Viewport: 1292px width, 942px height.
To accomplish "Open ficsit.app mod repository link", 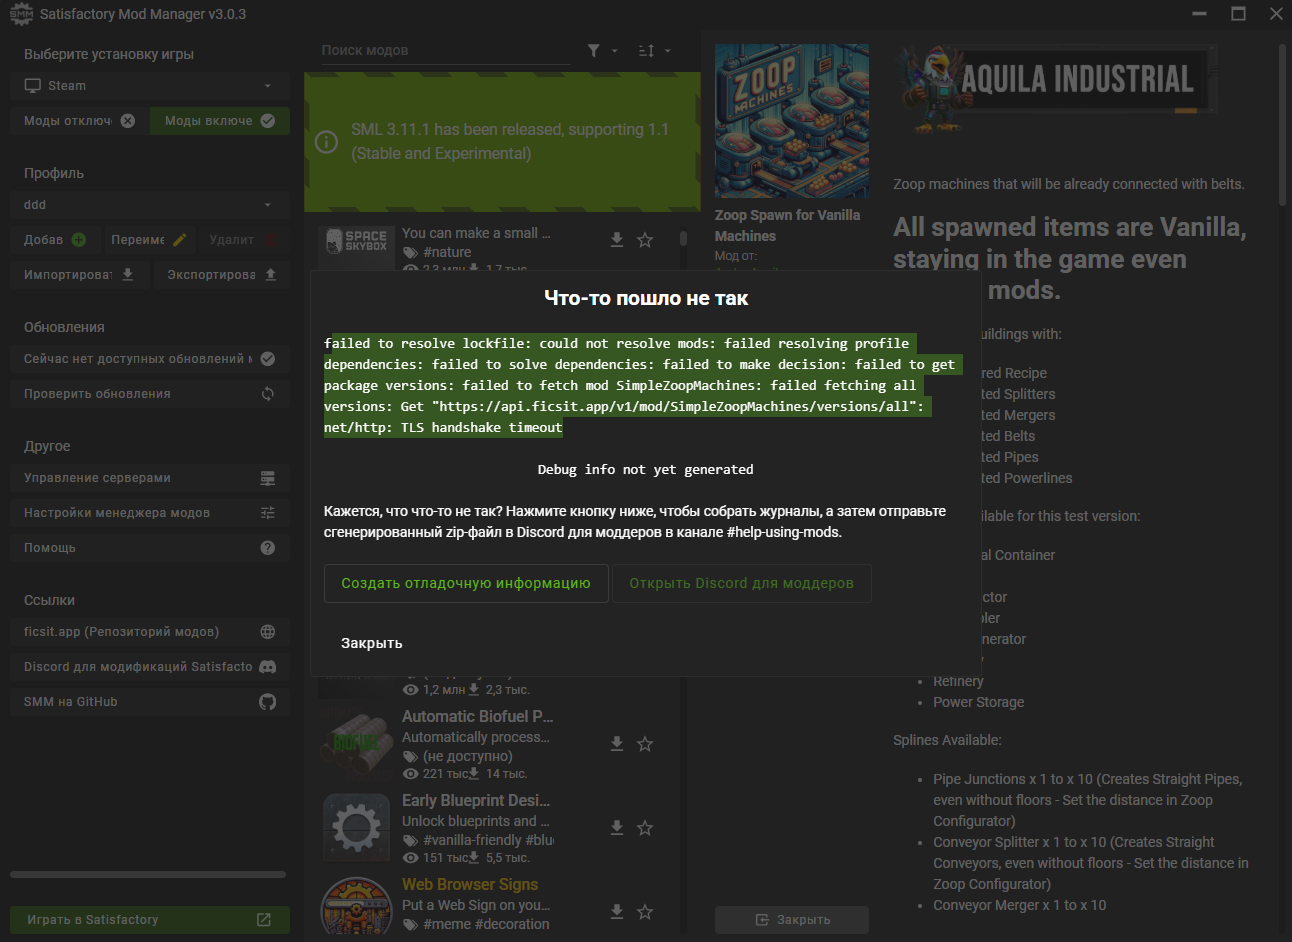I will click(150, 632).
